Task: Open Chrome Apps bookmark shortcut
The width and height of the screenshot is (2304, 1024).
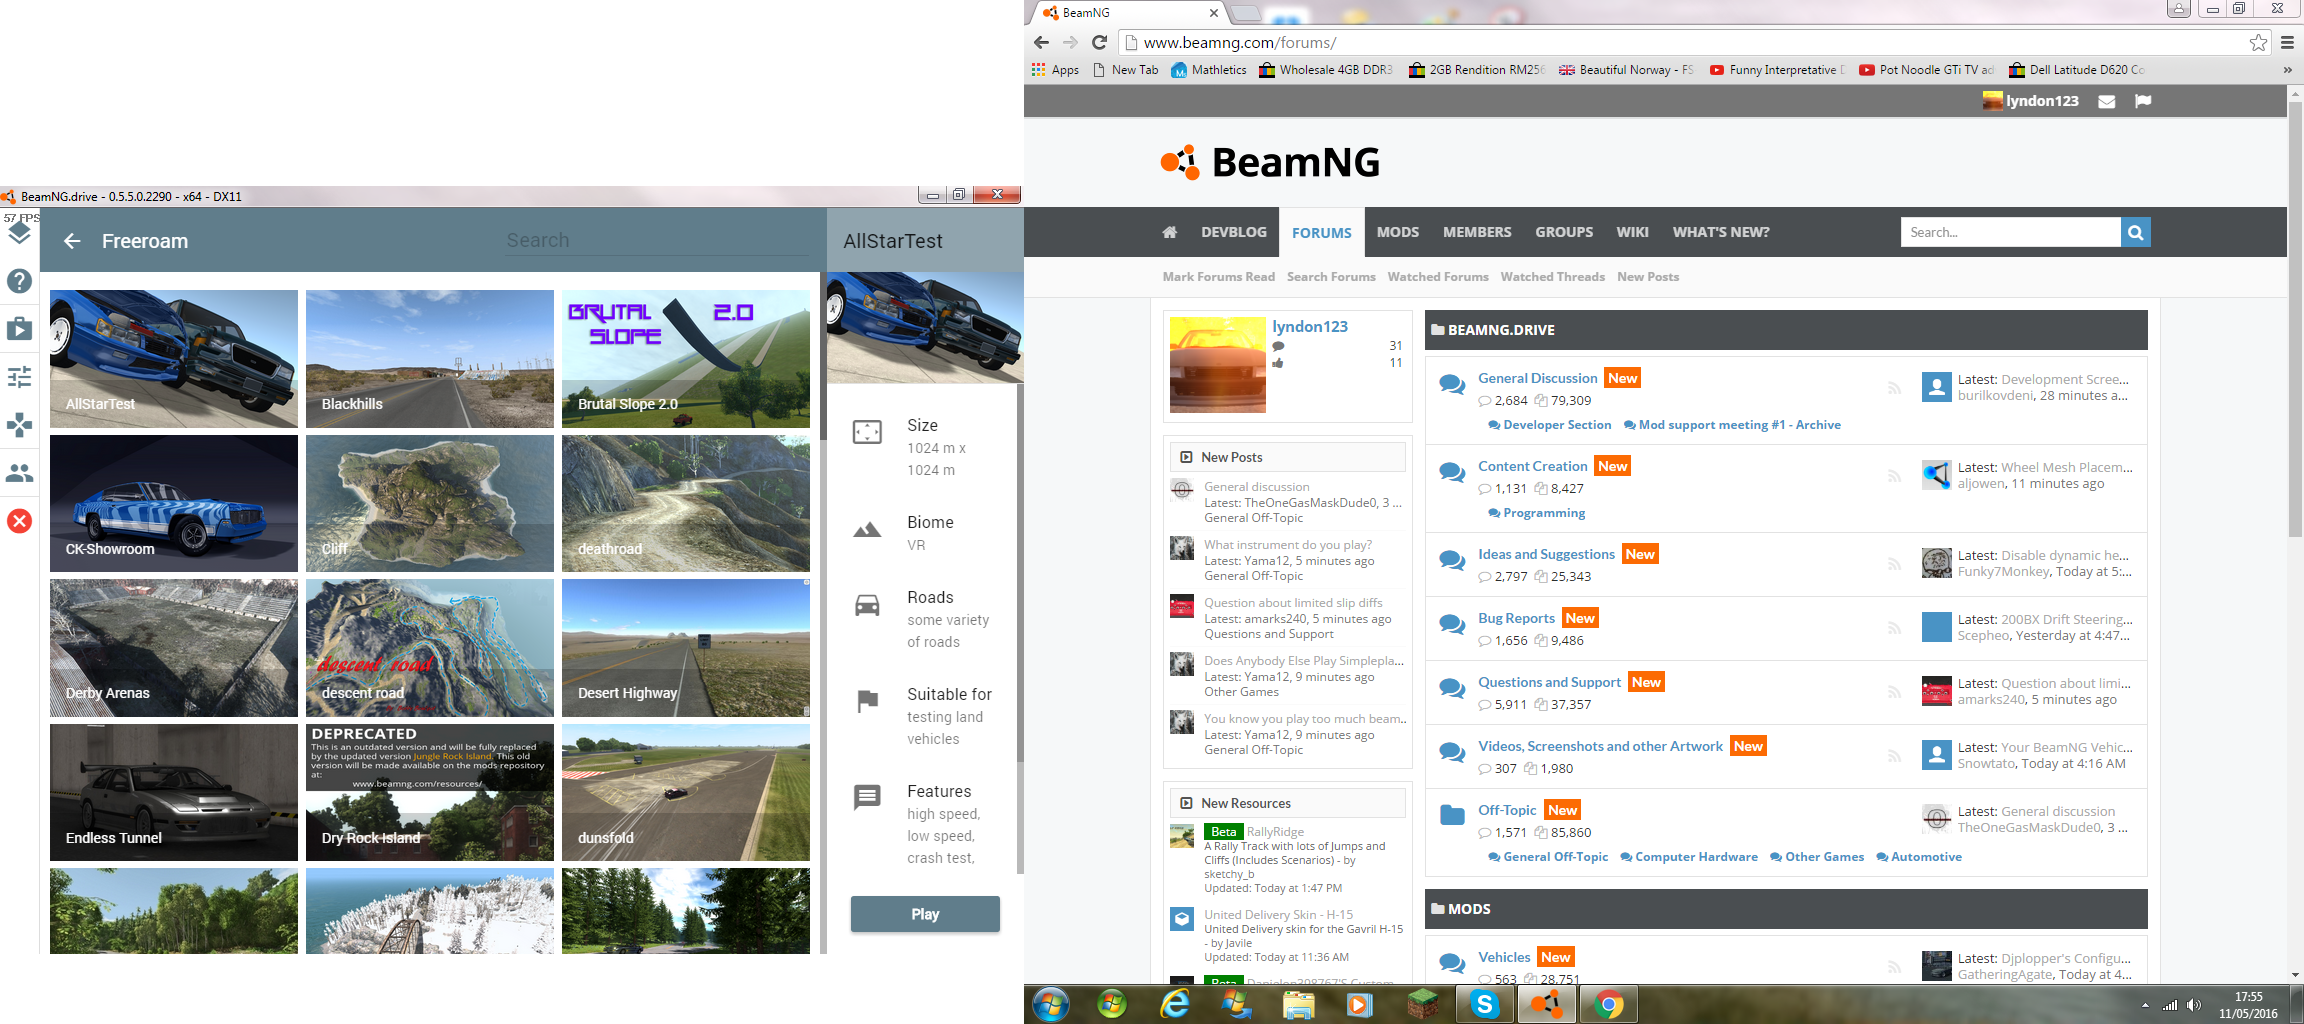Action: 1055,70
